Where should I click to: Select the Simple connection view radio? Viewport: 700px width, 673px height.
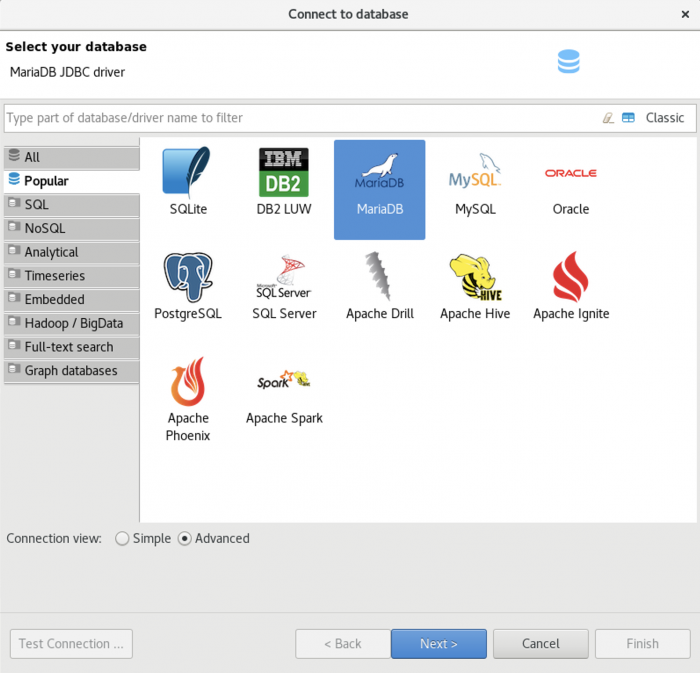click(x=122, y=538)
